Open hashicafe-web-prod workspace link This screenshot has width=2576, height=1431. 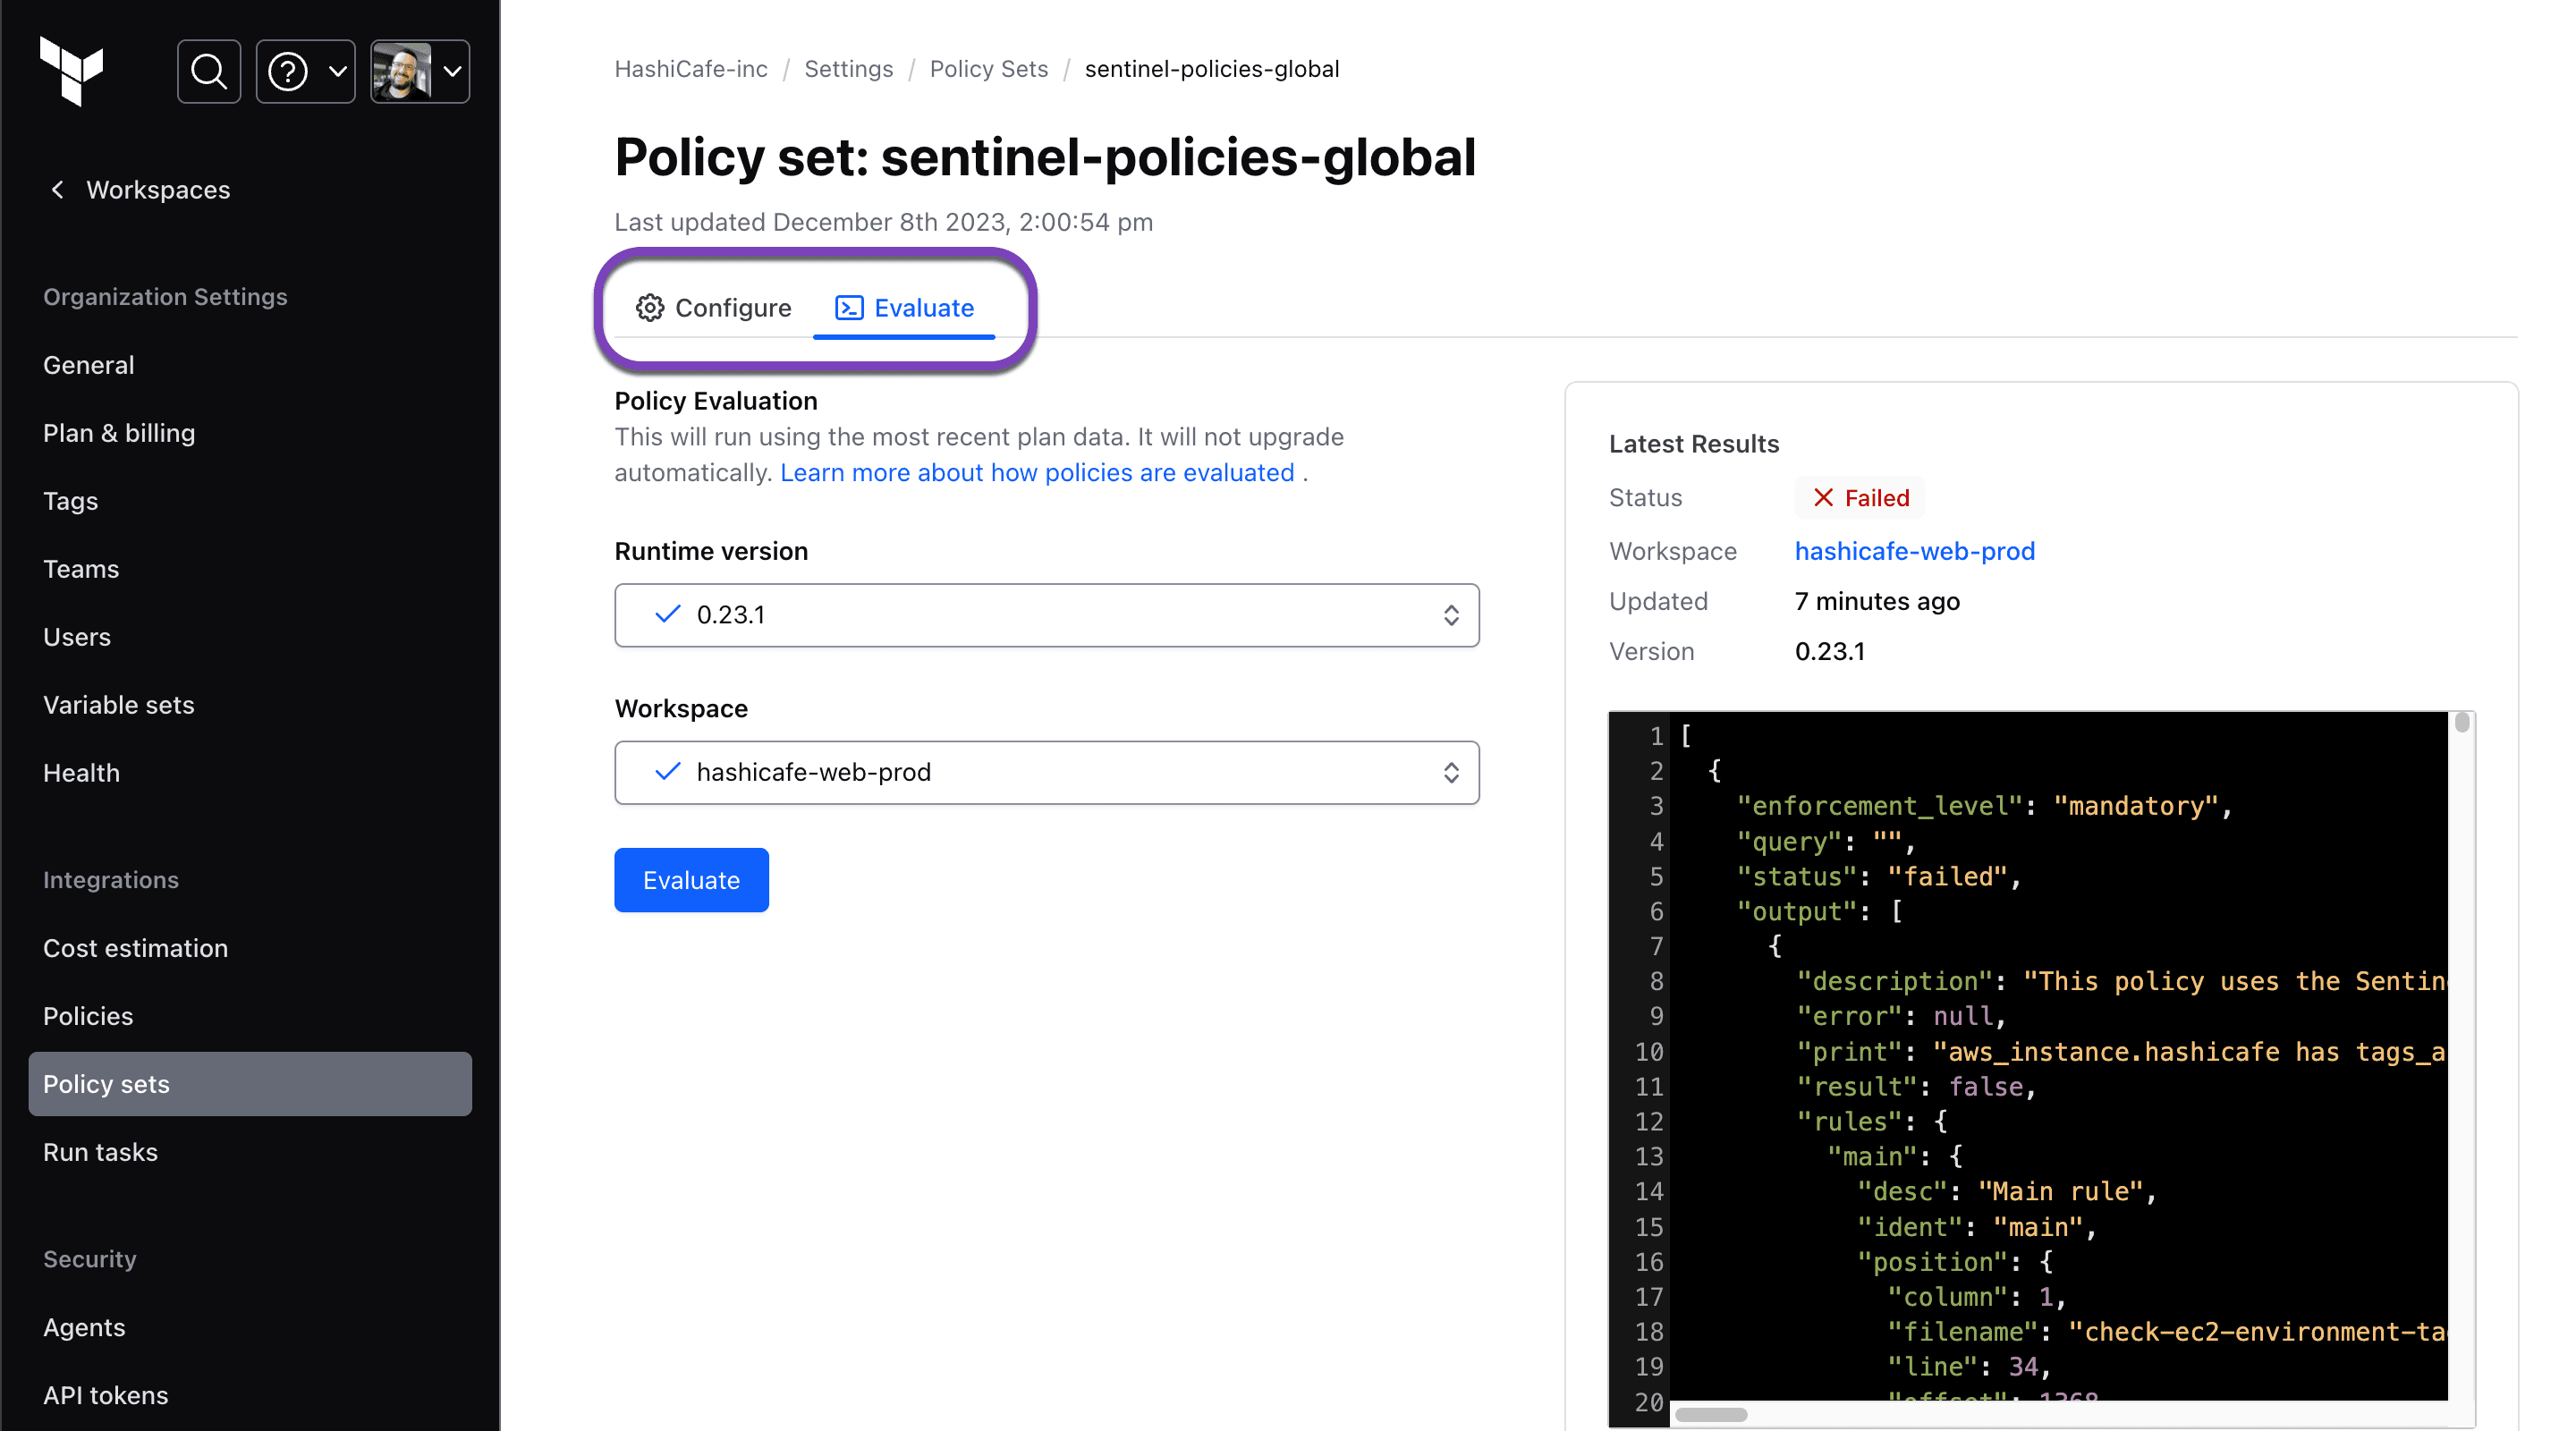[1914, 551]
